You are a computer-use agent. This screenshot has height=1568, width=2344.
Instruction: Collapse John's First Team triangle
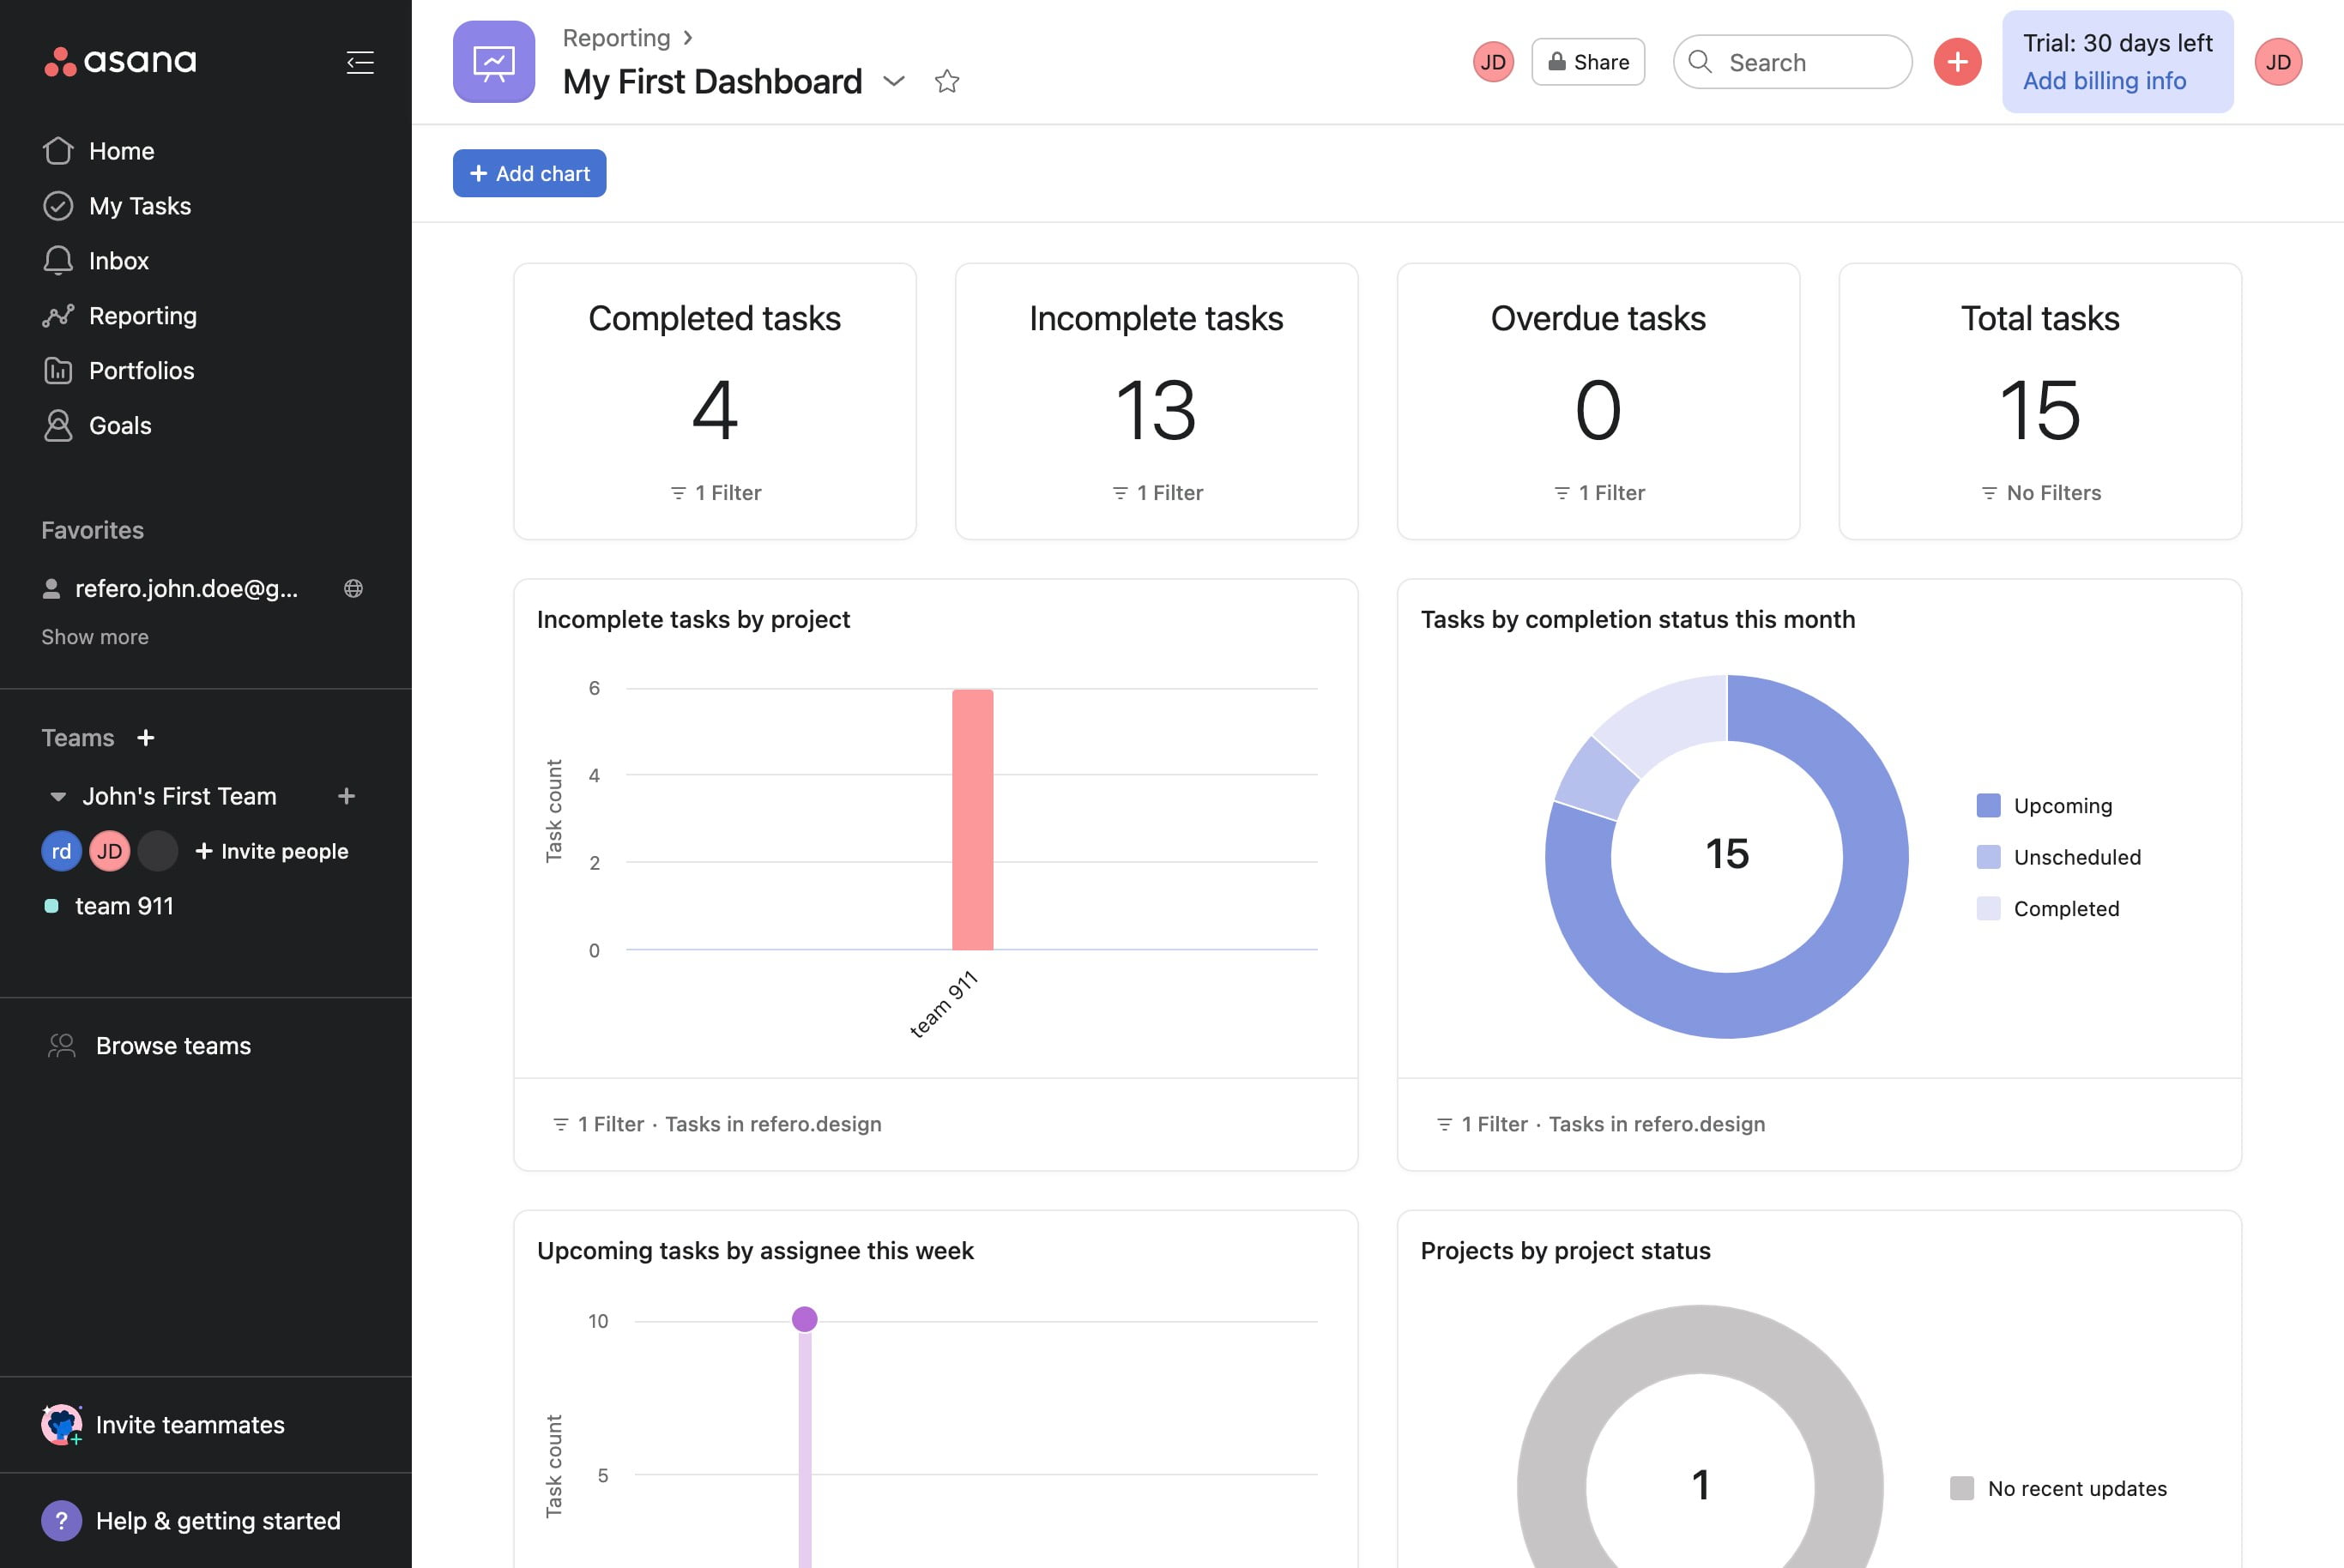(x=58, y=797)
